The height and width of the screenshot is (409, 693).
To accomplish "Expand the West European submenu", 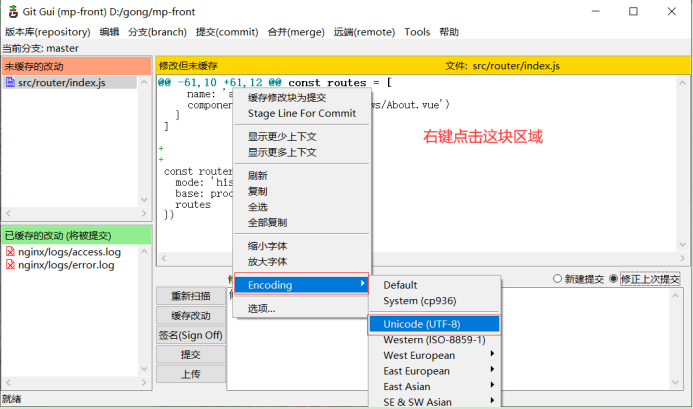I will tap(492, 354).
